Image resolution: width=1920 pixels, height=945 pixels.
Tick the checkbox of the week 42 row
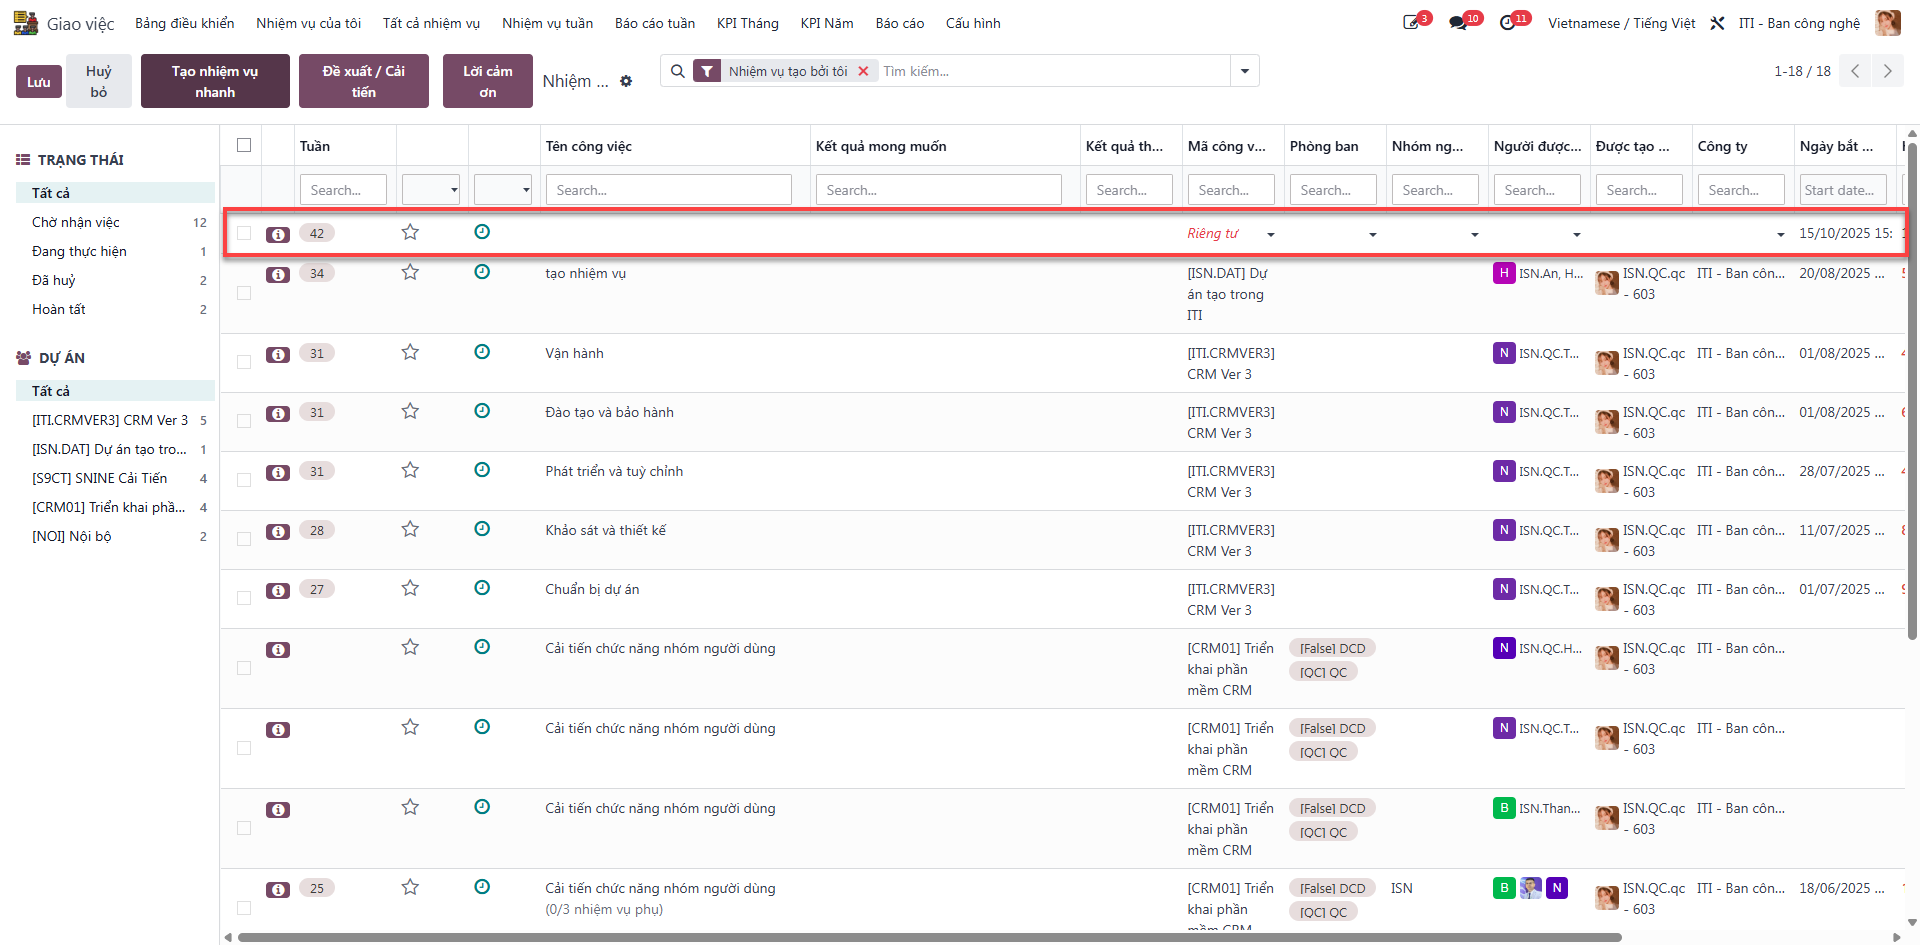pyautogui.click(x=244, y=233)
